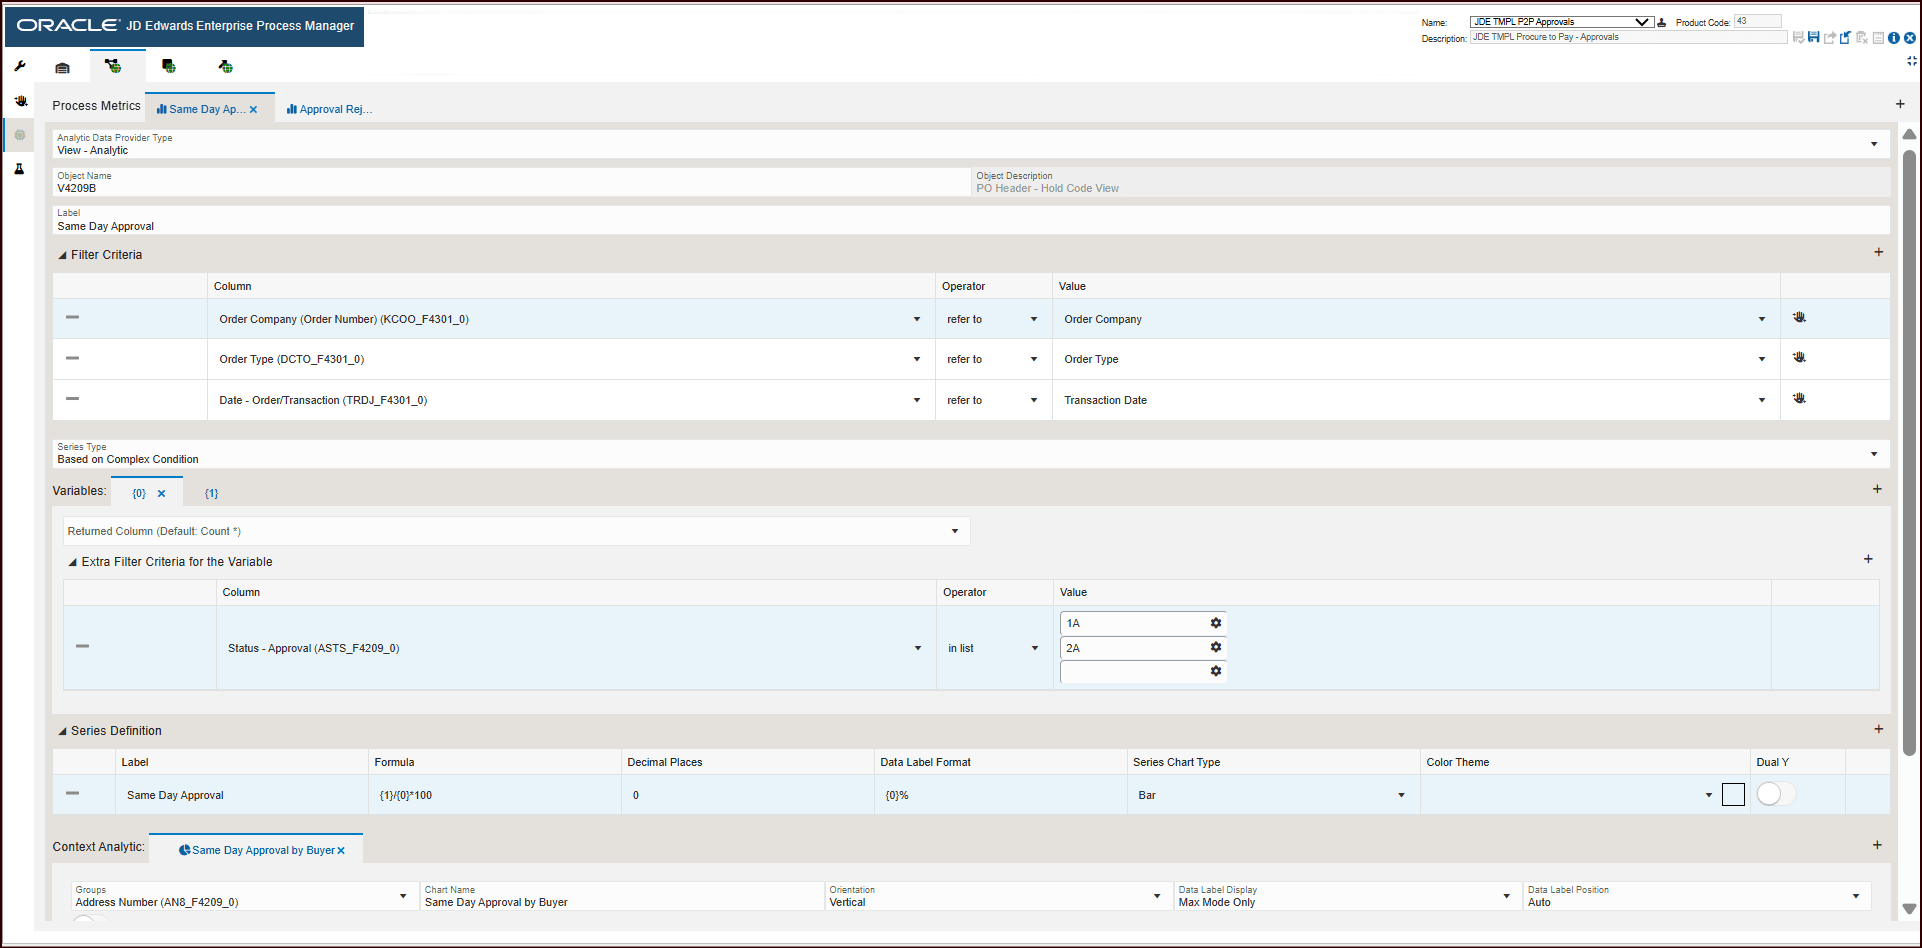
Task: Add a new Series Definition with the plus button
Action: click(x=1879, y=729)
